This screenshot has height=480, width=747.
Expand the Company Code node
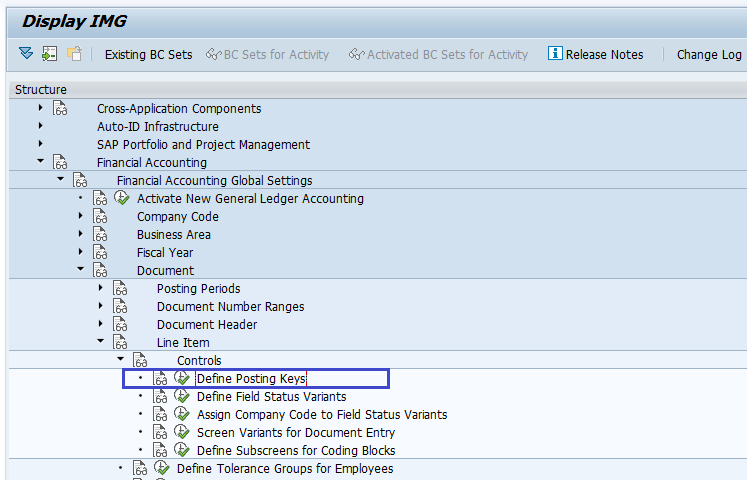click(x=81, y=216)
